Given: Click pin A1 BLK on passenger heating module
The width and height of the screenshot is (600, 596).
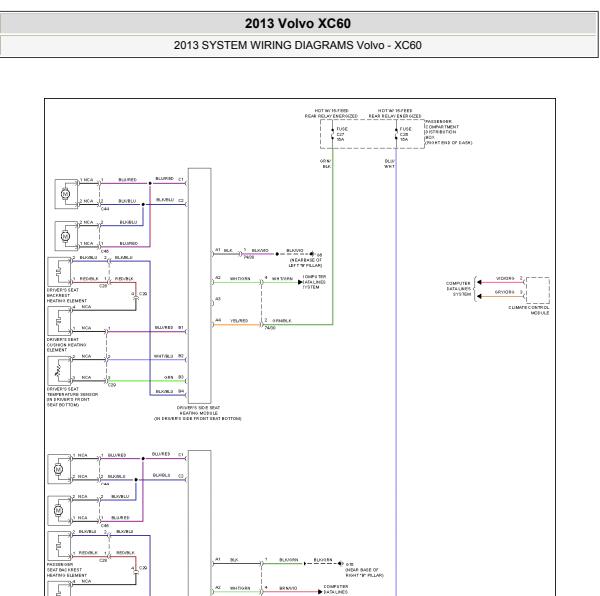Looking at the screenshot, I should coord(227,559).
